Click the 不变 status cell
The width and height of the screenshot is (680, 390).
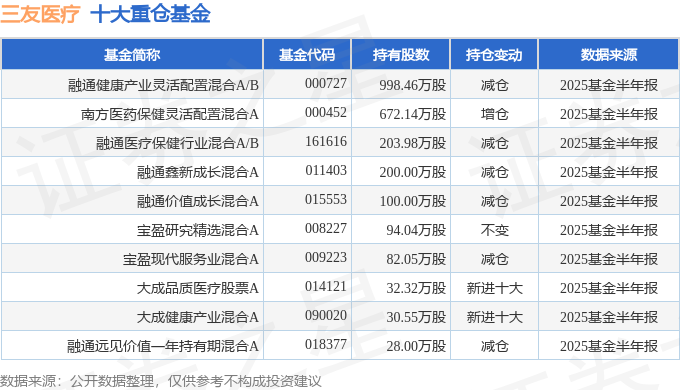494,230
